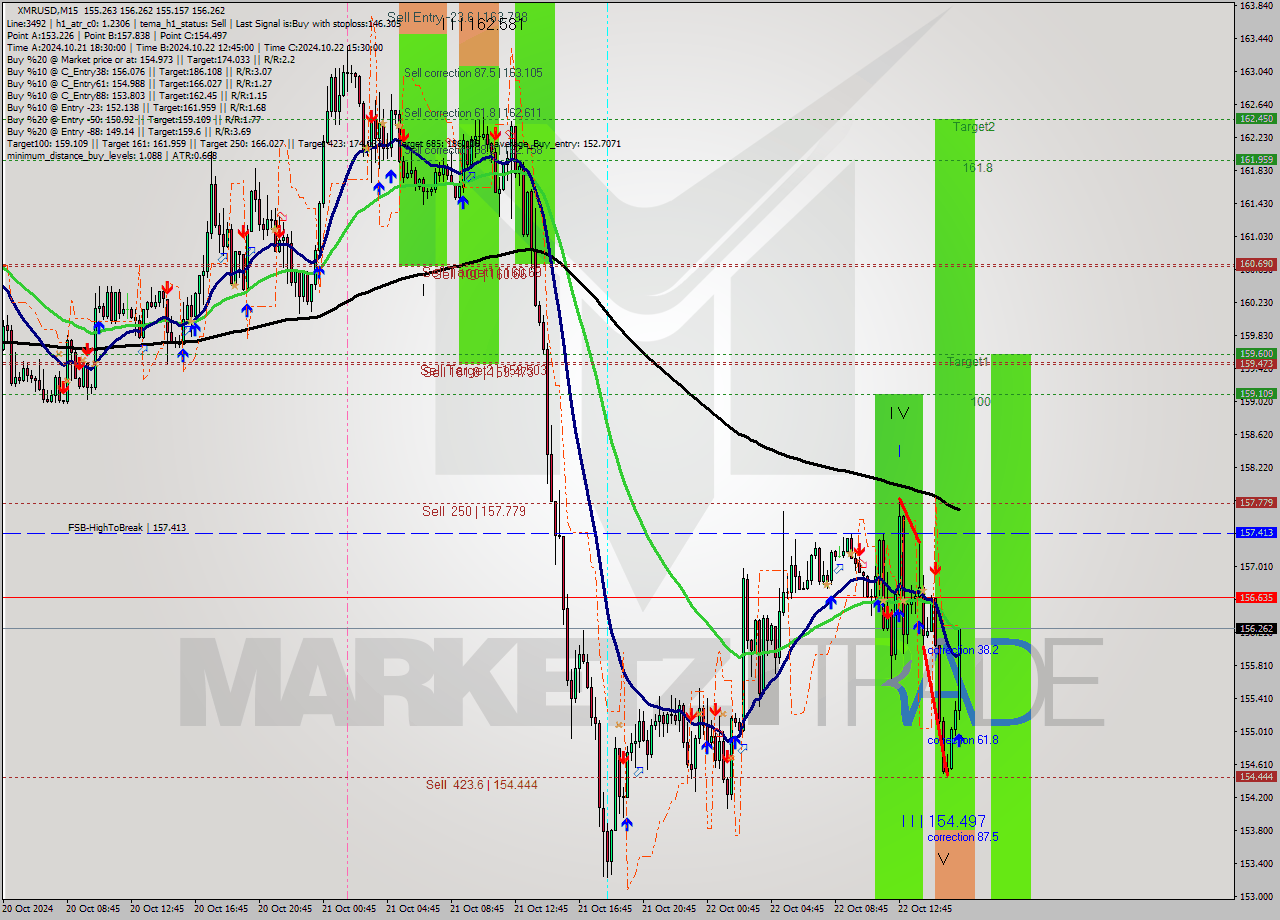The height and width of the screenshot is (920, 1280).
Task: Click the 'correction 38.2' label
Action: point(963,650)
